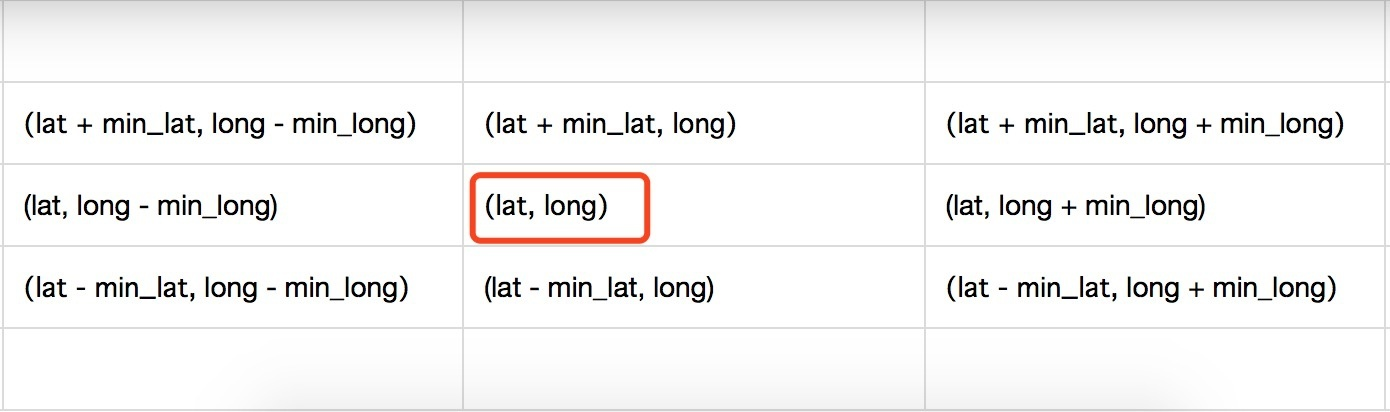This screenshot has height=412, width=1390.
Task: Select empty cell below "(lat - min_lat, long - min_long)"
Action: pos(231,368)
